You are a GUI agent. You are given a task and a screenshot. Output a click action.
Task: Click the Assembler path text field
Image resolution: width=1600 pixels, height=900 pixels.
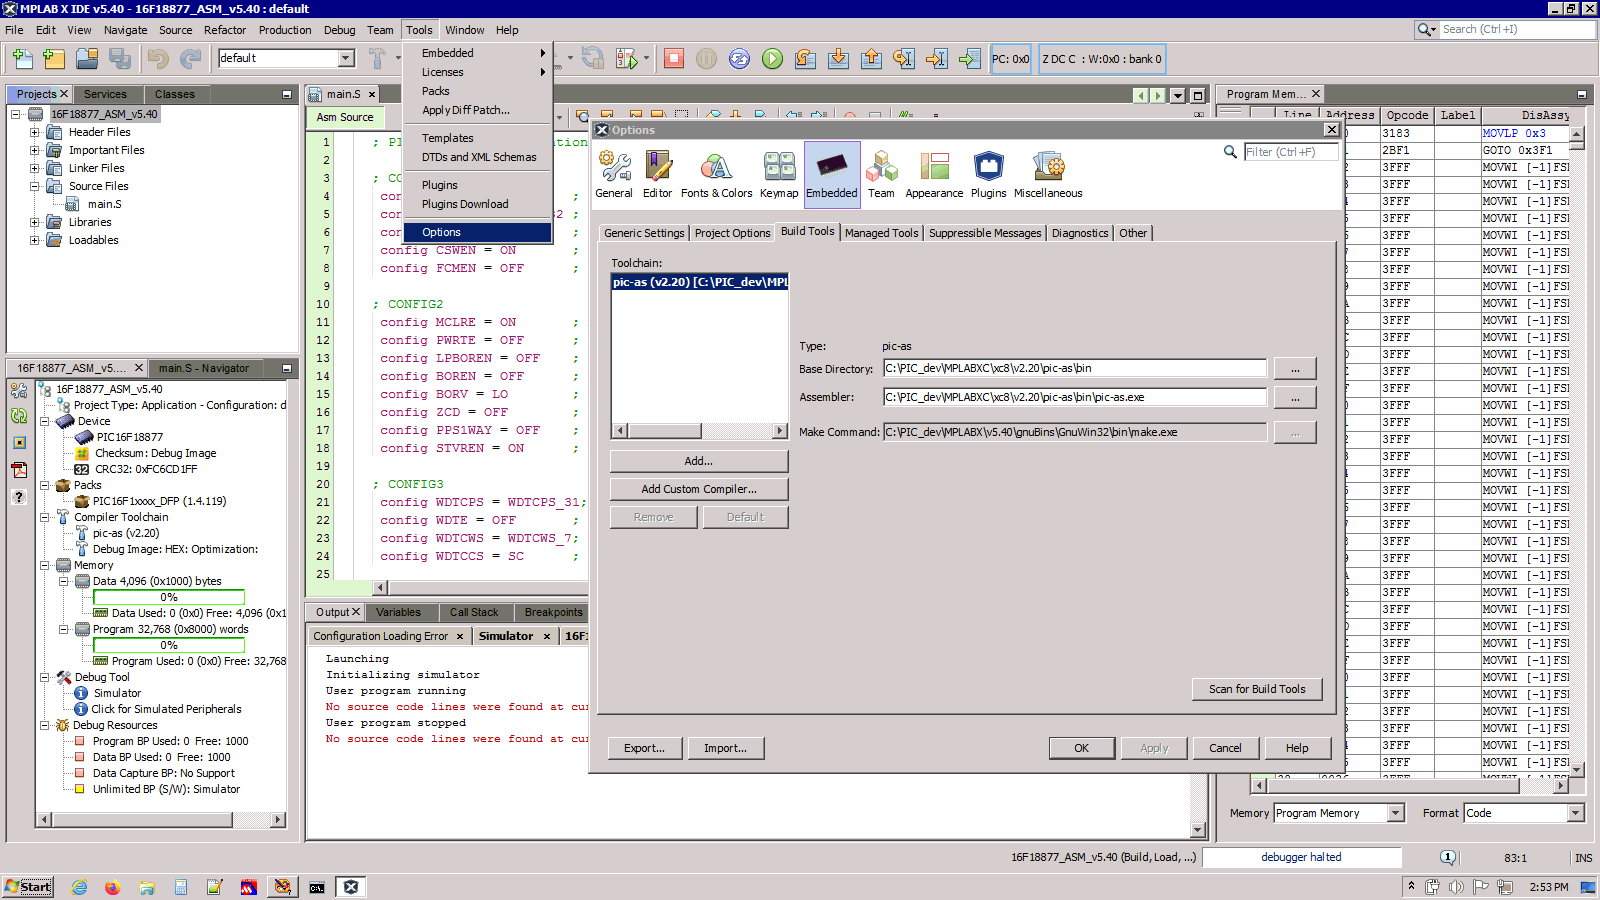[1075, 397]
